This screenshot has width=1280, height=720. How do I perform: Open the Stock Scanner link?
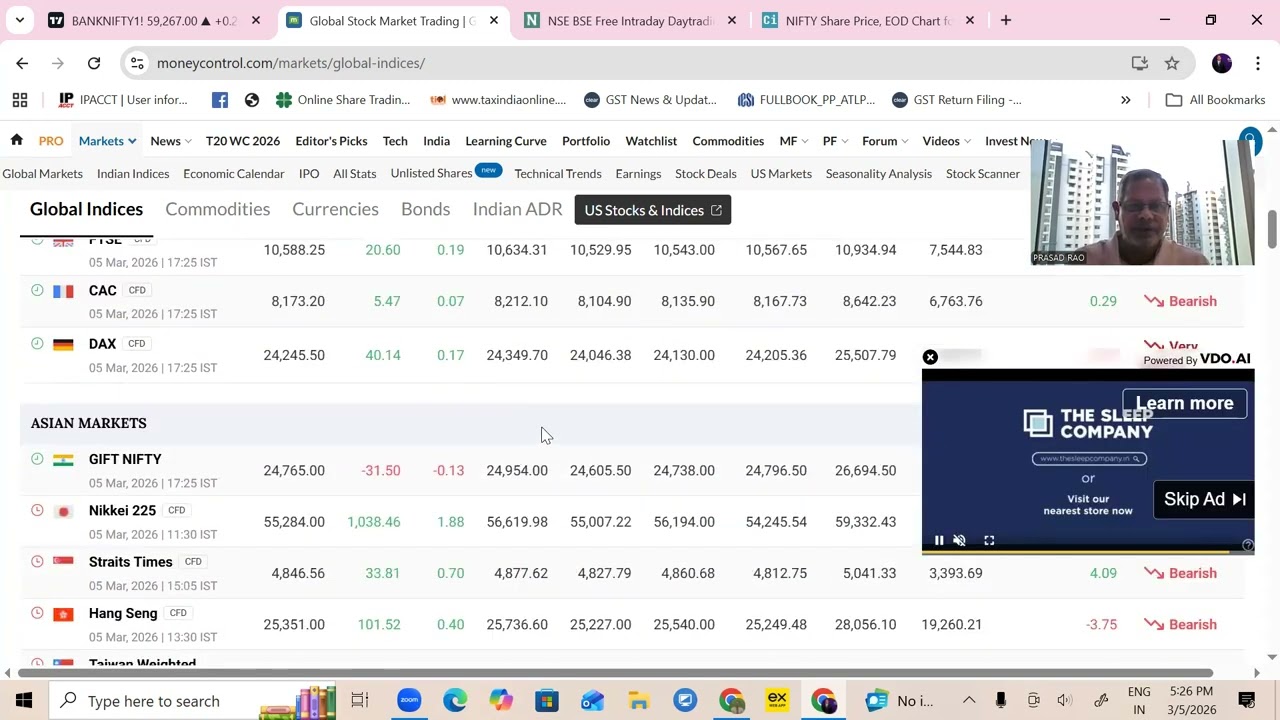click(x=983, y=174)
